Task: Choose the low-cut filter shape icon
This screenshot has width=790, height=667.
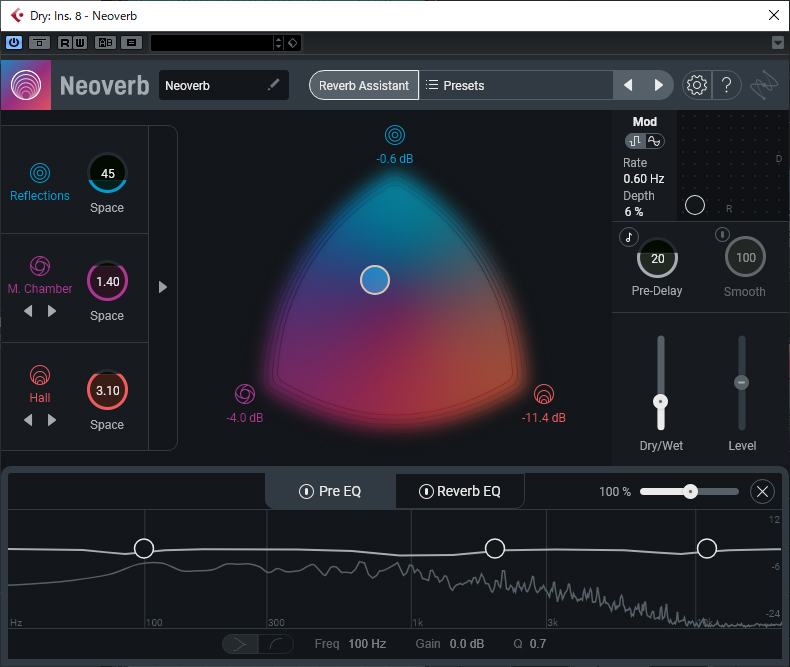Action: (240, 644)
